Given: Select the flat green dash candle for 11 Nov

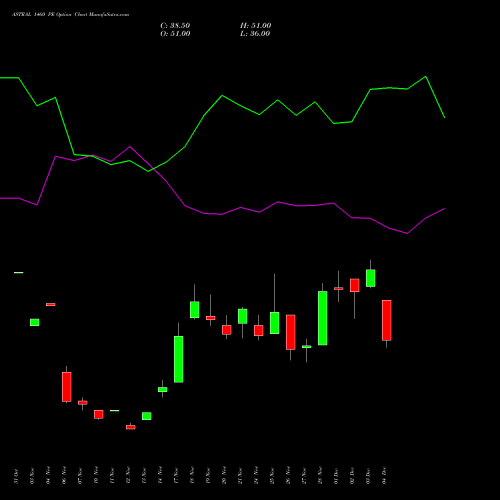Looking at the screenshot, I should [115, 411].
